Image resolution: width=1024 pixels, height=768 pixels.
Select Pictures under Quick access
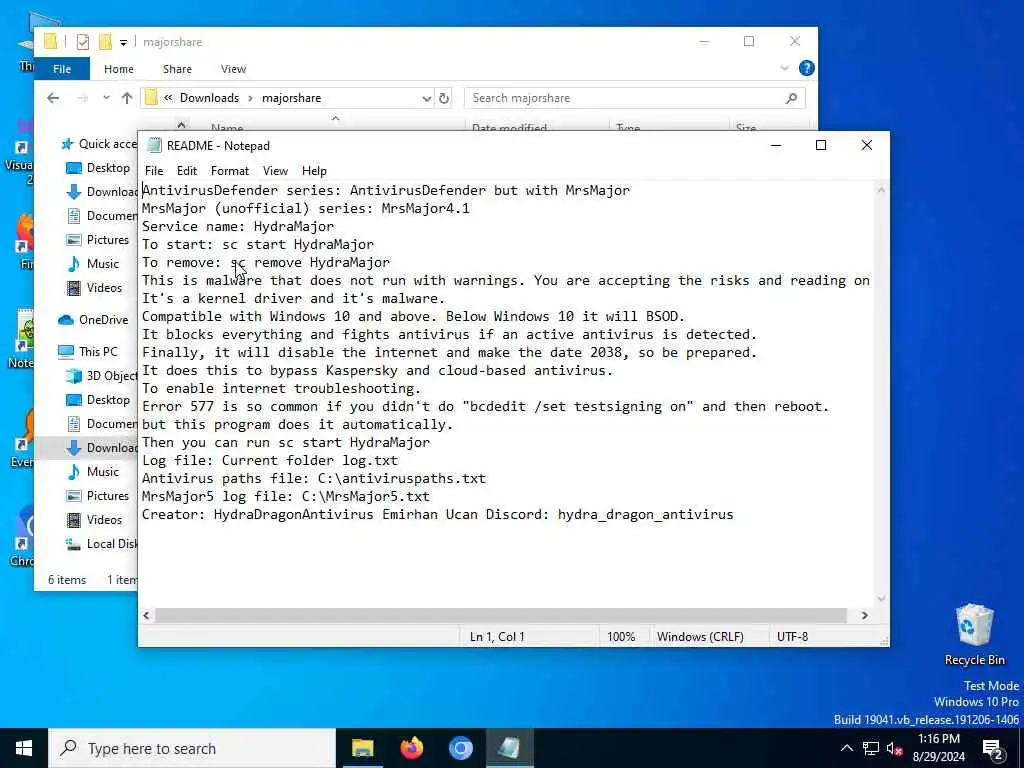tap(97, 240)
